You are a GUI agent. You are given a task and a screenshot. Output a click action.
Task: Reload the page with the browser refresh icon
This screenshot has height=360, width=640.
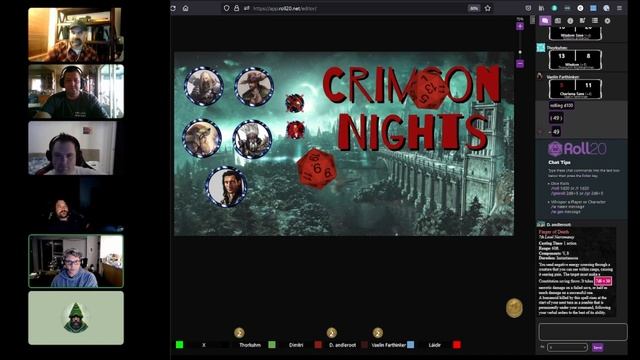(x=173, y=8)
